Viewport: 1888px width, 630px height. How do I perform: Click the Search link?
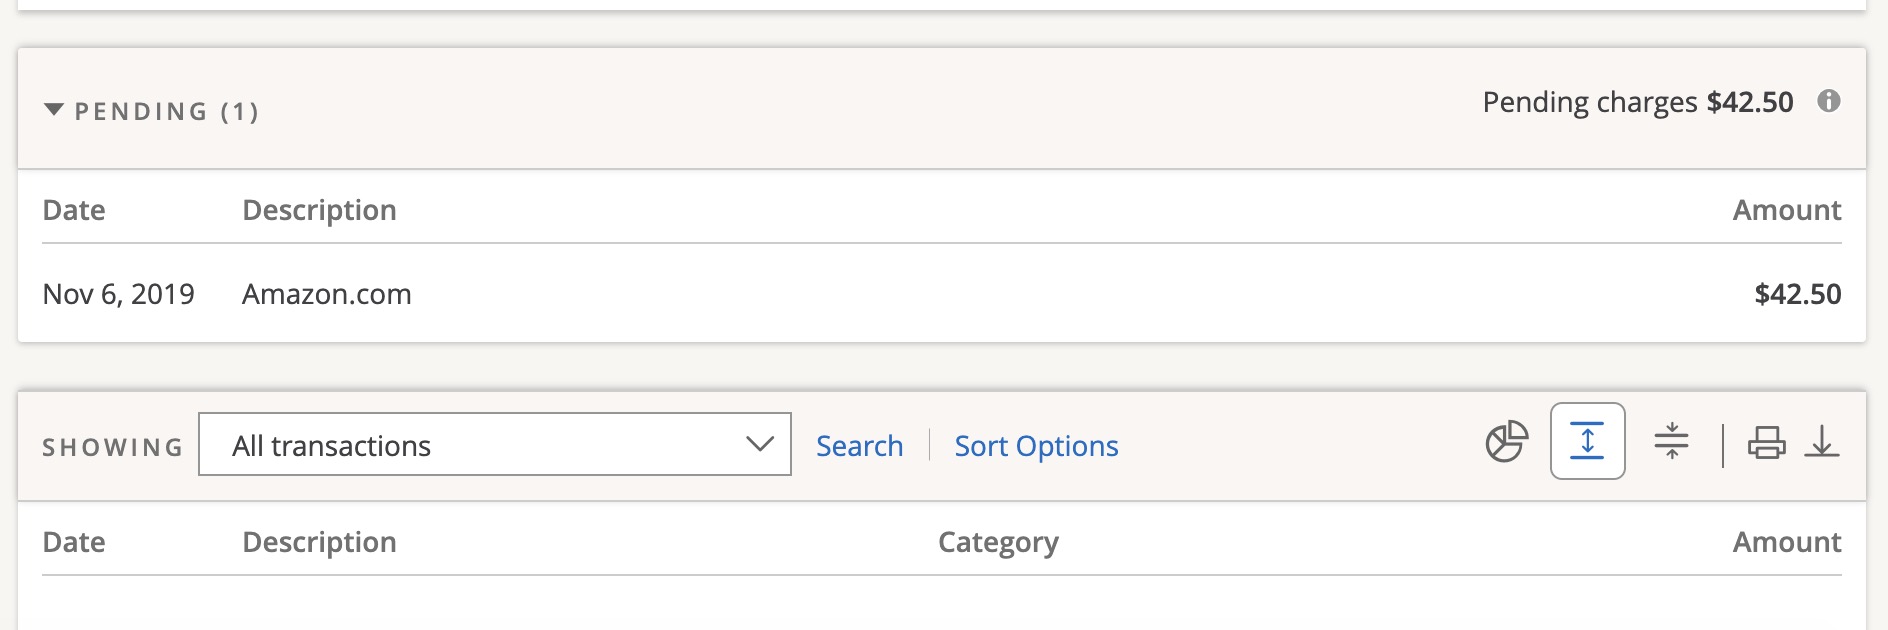pyautogui.click(x=859, y=446)
